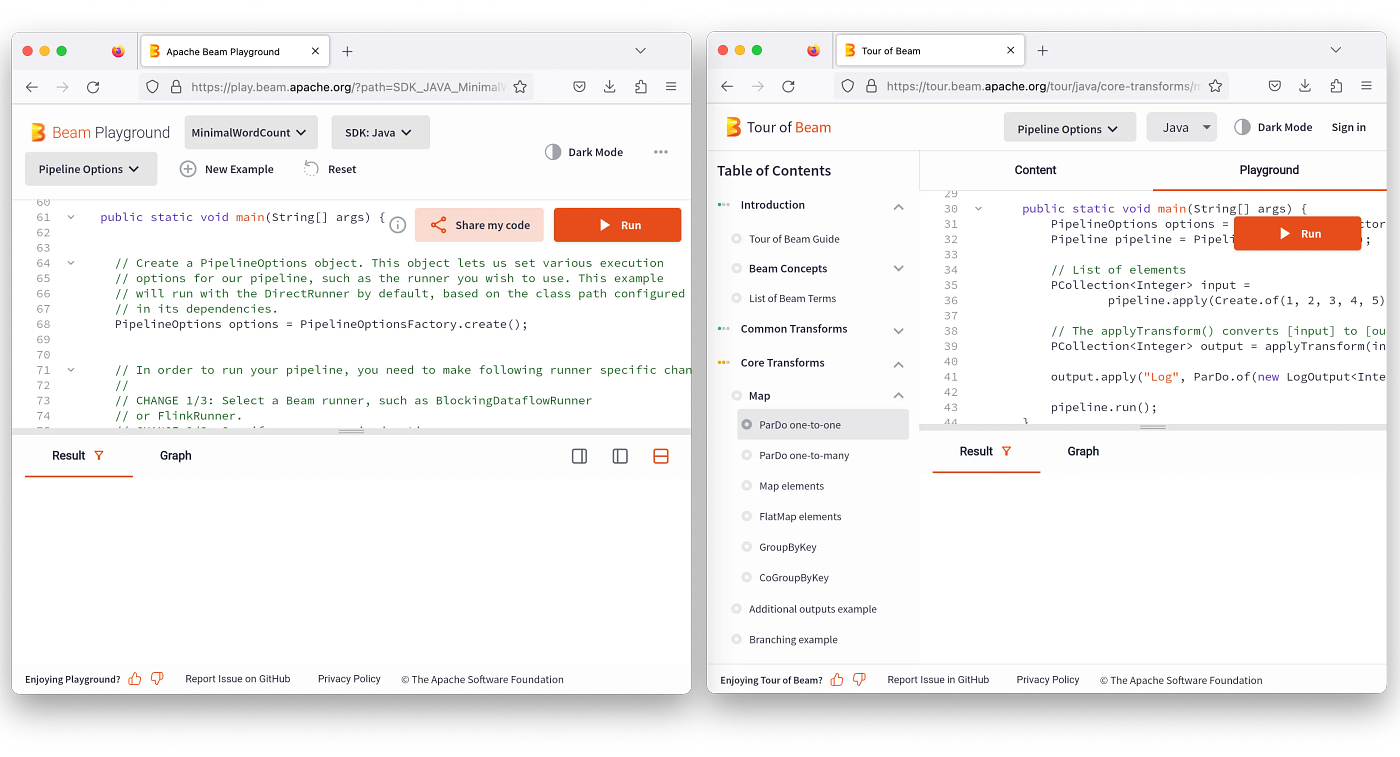
Task: Open downloads in Playground browser window
Action: 610,87
